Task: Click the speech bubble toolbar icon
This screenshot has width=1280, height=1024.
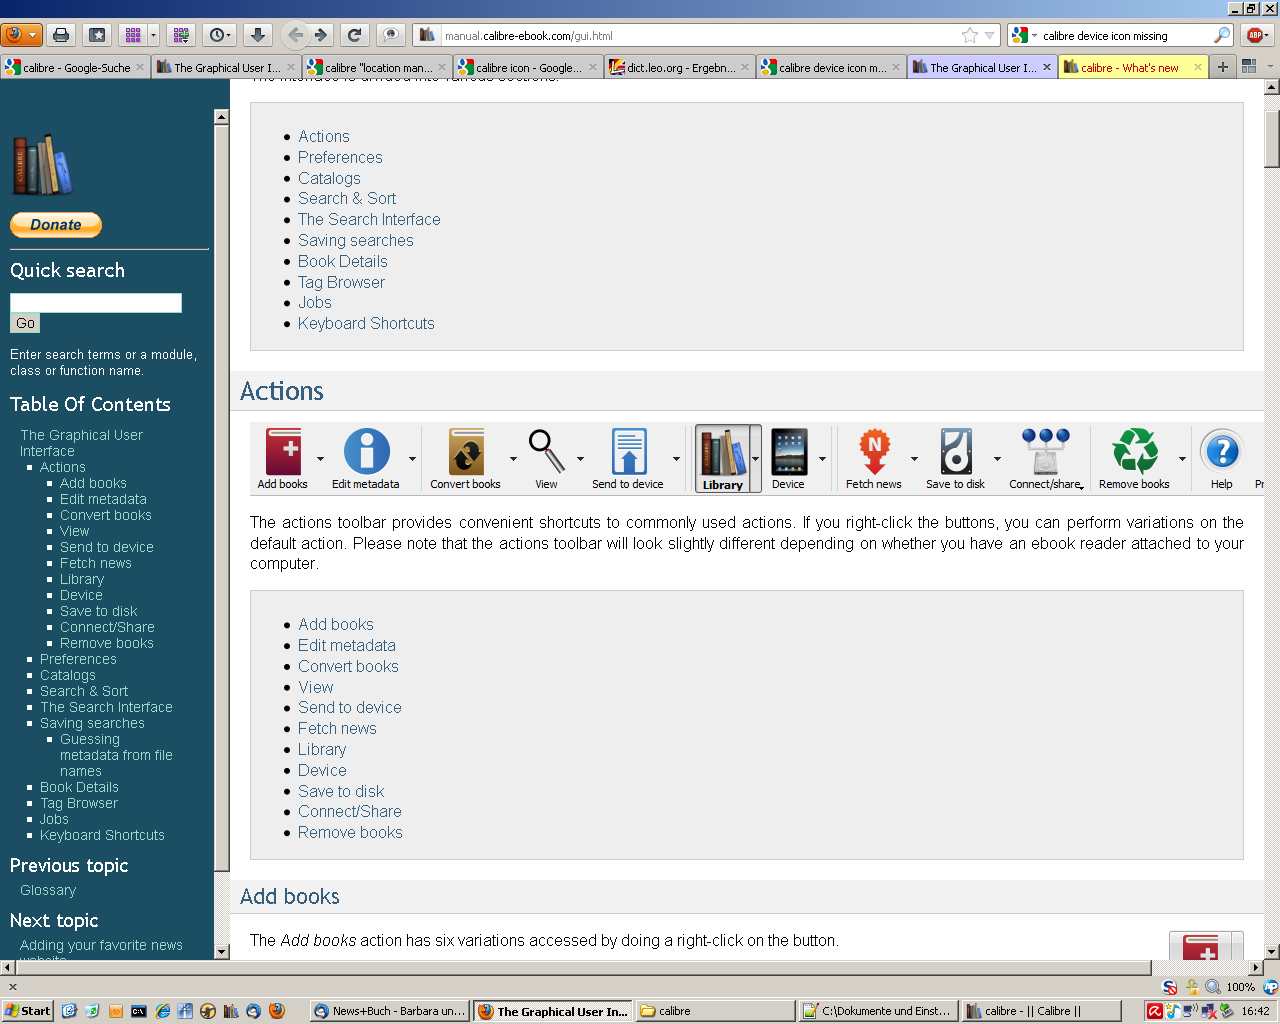Action: (x=391, y=35)
